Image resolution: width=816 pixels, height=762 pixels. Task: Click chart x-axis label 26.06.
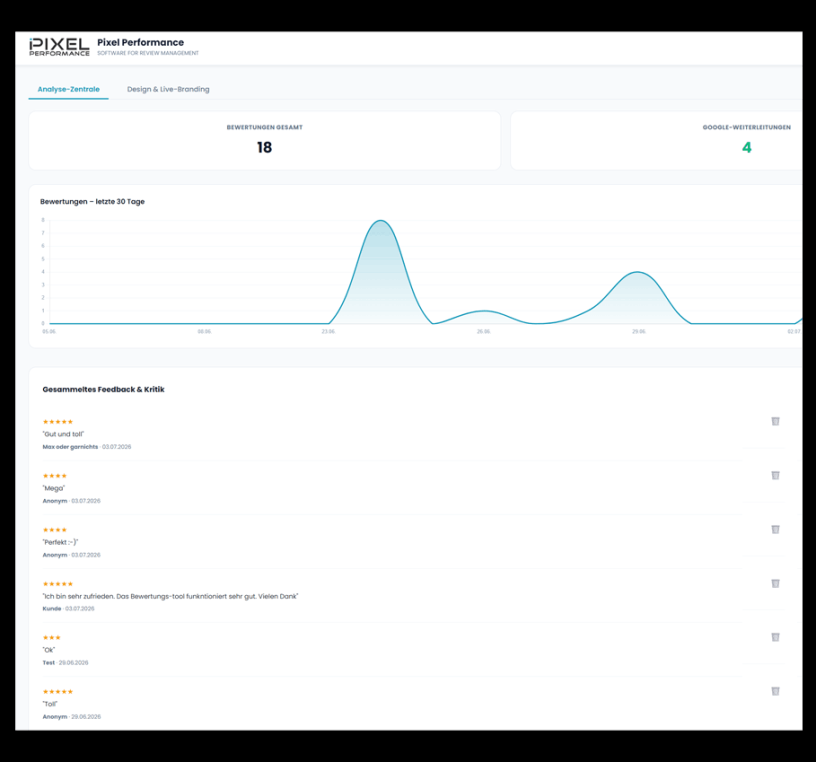pyautogui.click(x=483, y=332)
